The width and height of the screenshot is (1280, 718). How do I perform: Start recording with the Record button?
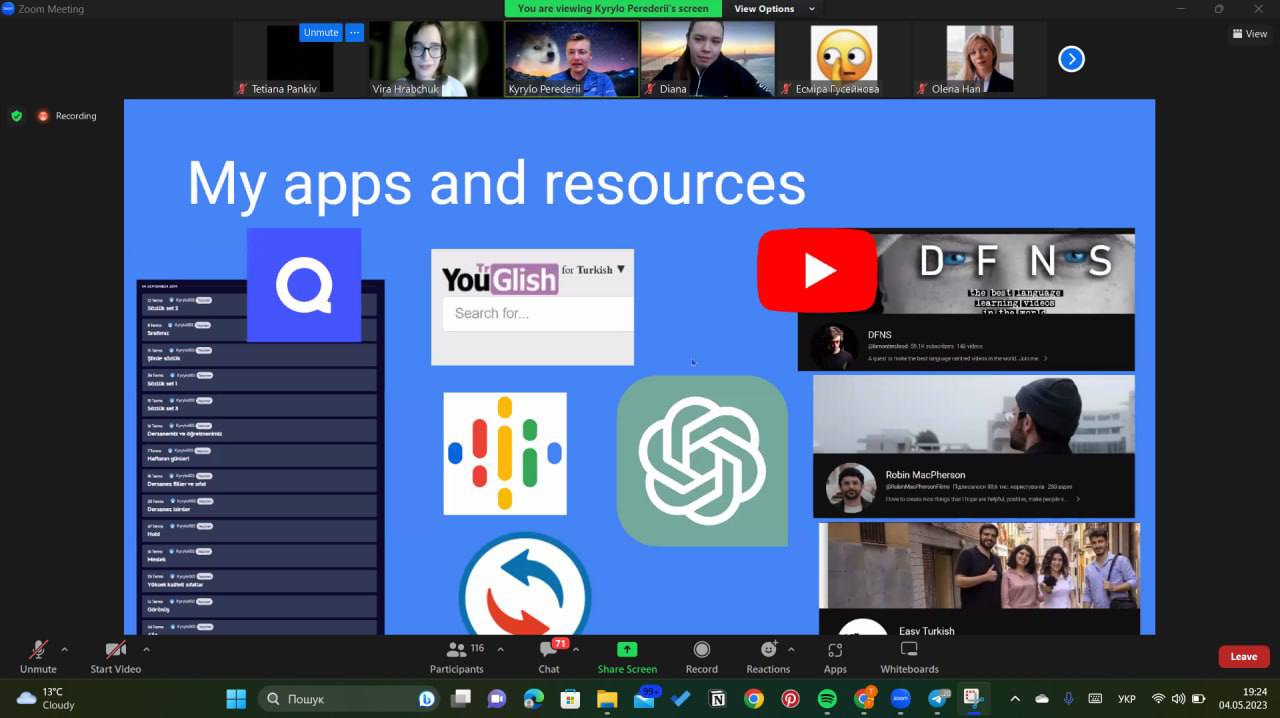[x=701, y=650]
